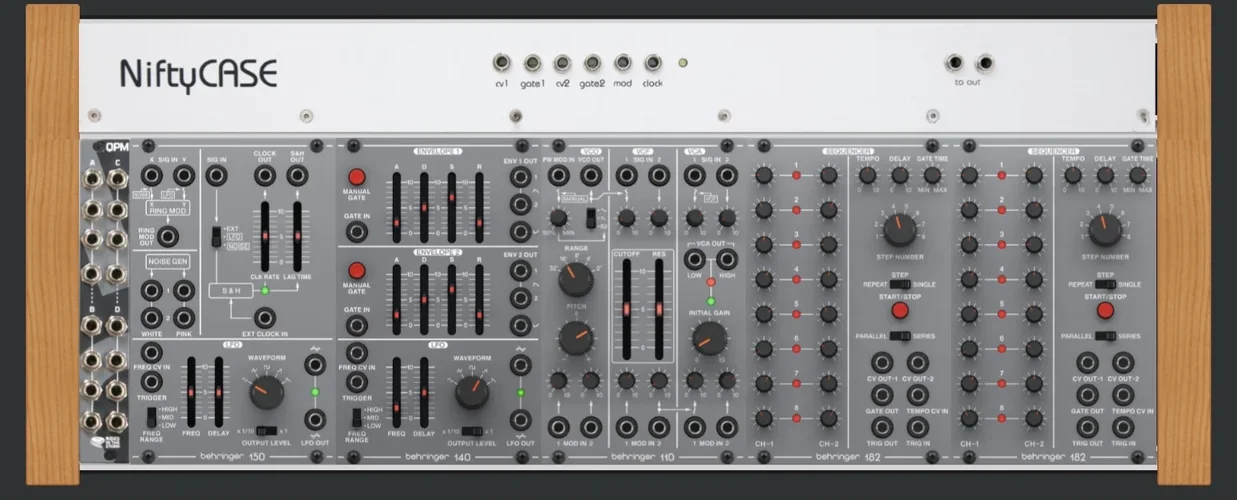Click the gate1 jack on NiftyCASE

pos(533,63)
